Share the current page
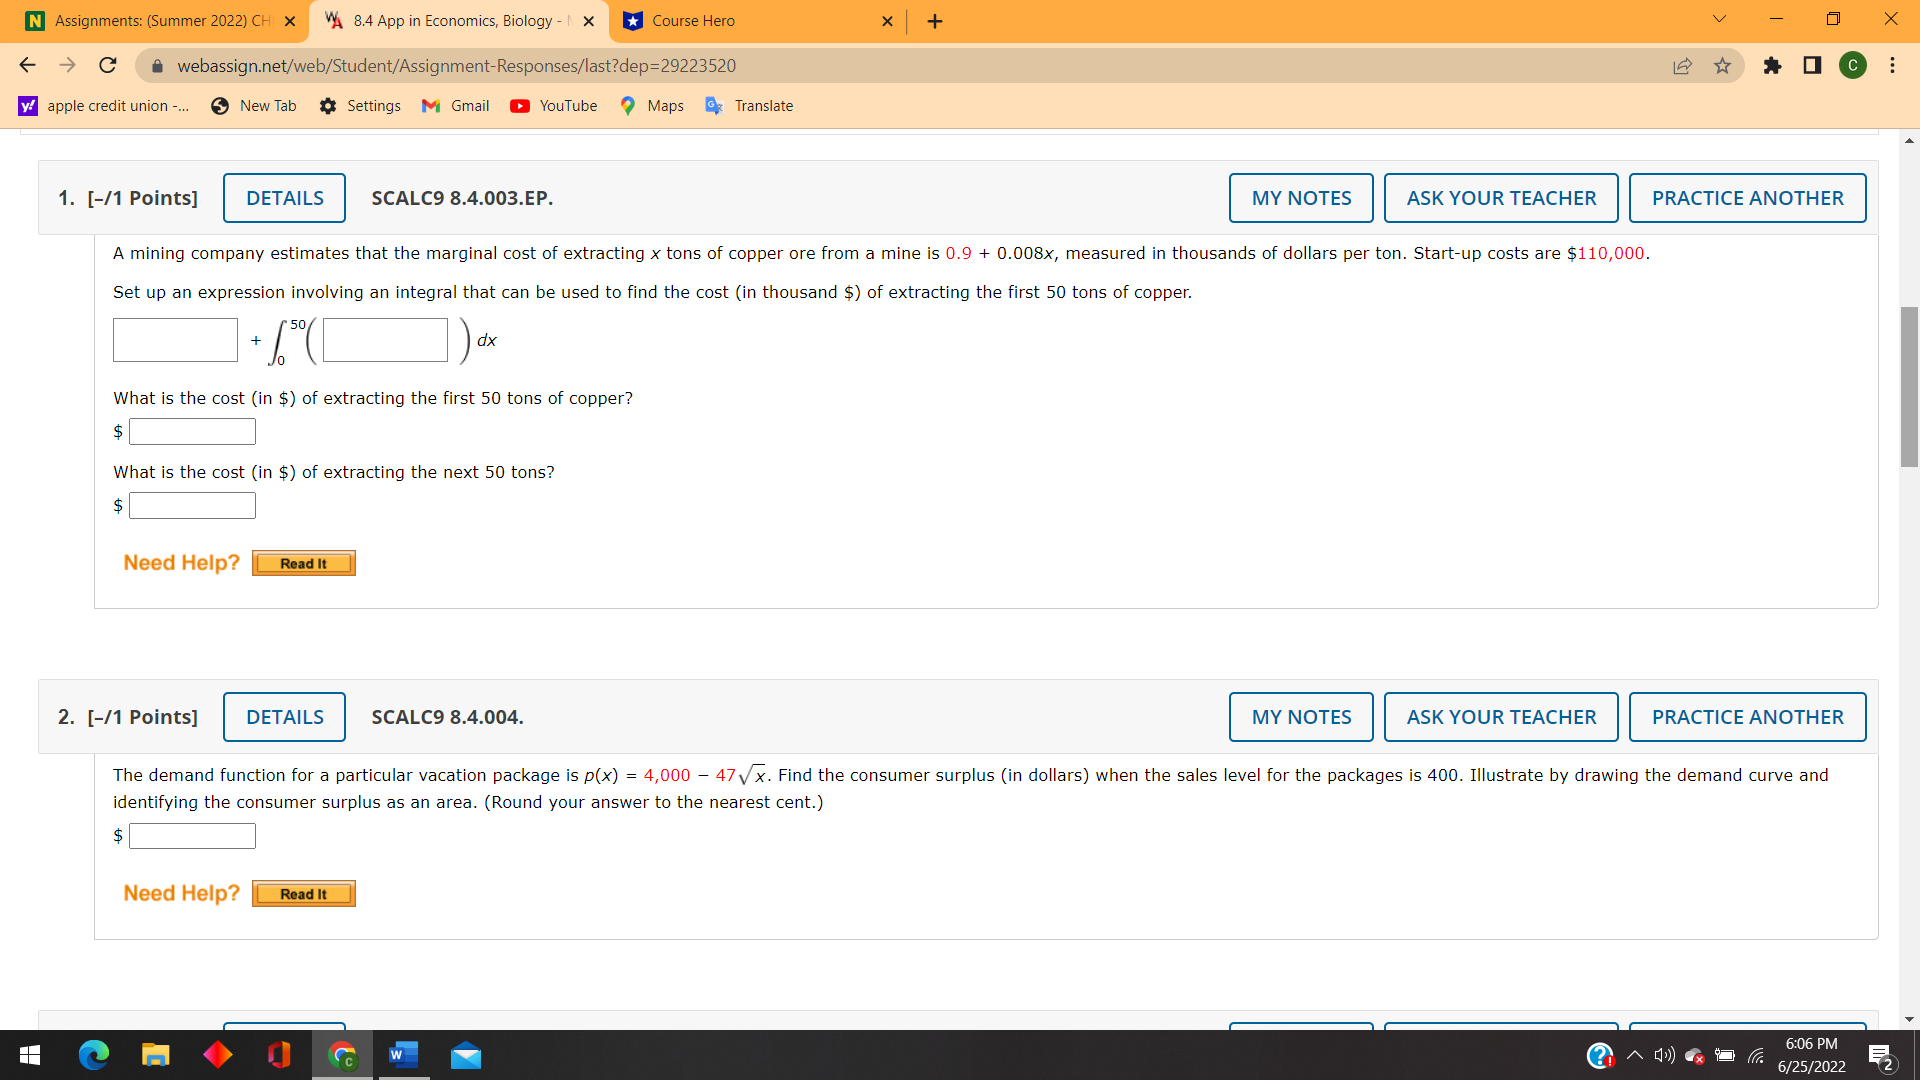The image size is (1920, 1080). pyautogui.click(x=1683, y=65)
